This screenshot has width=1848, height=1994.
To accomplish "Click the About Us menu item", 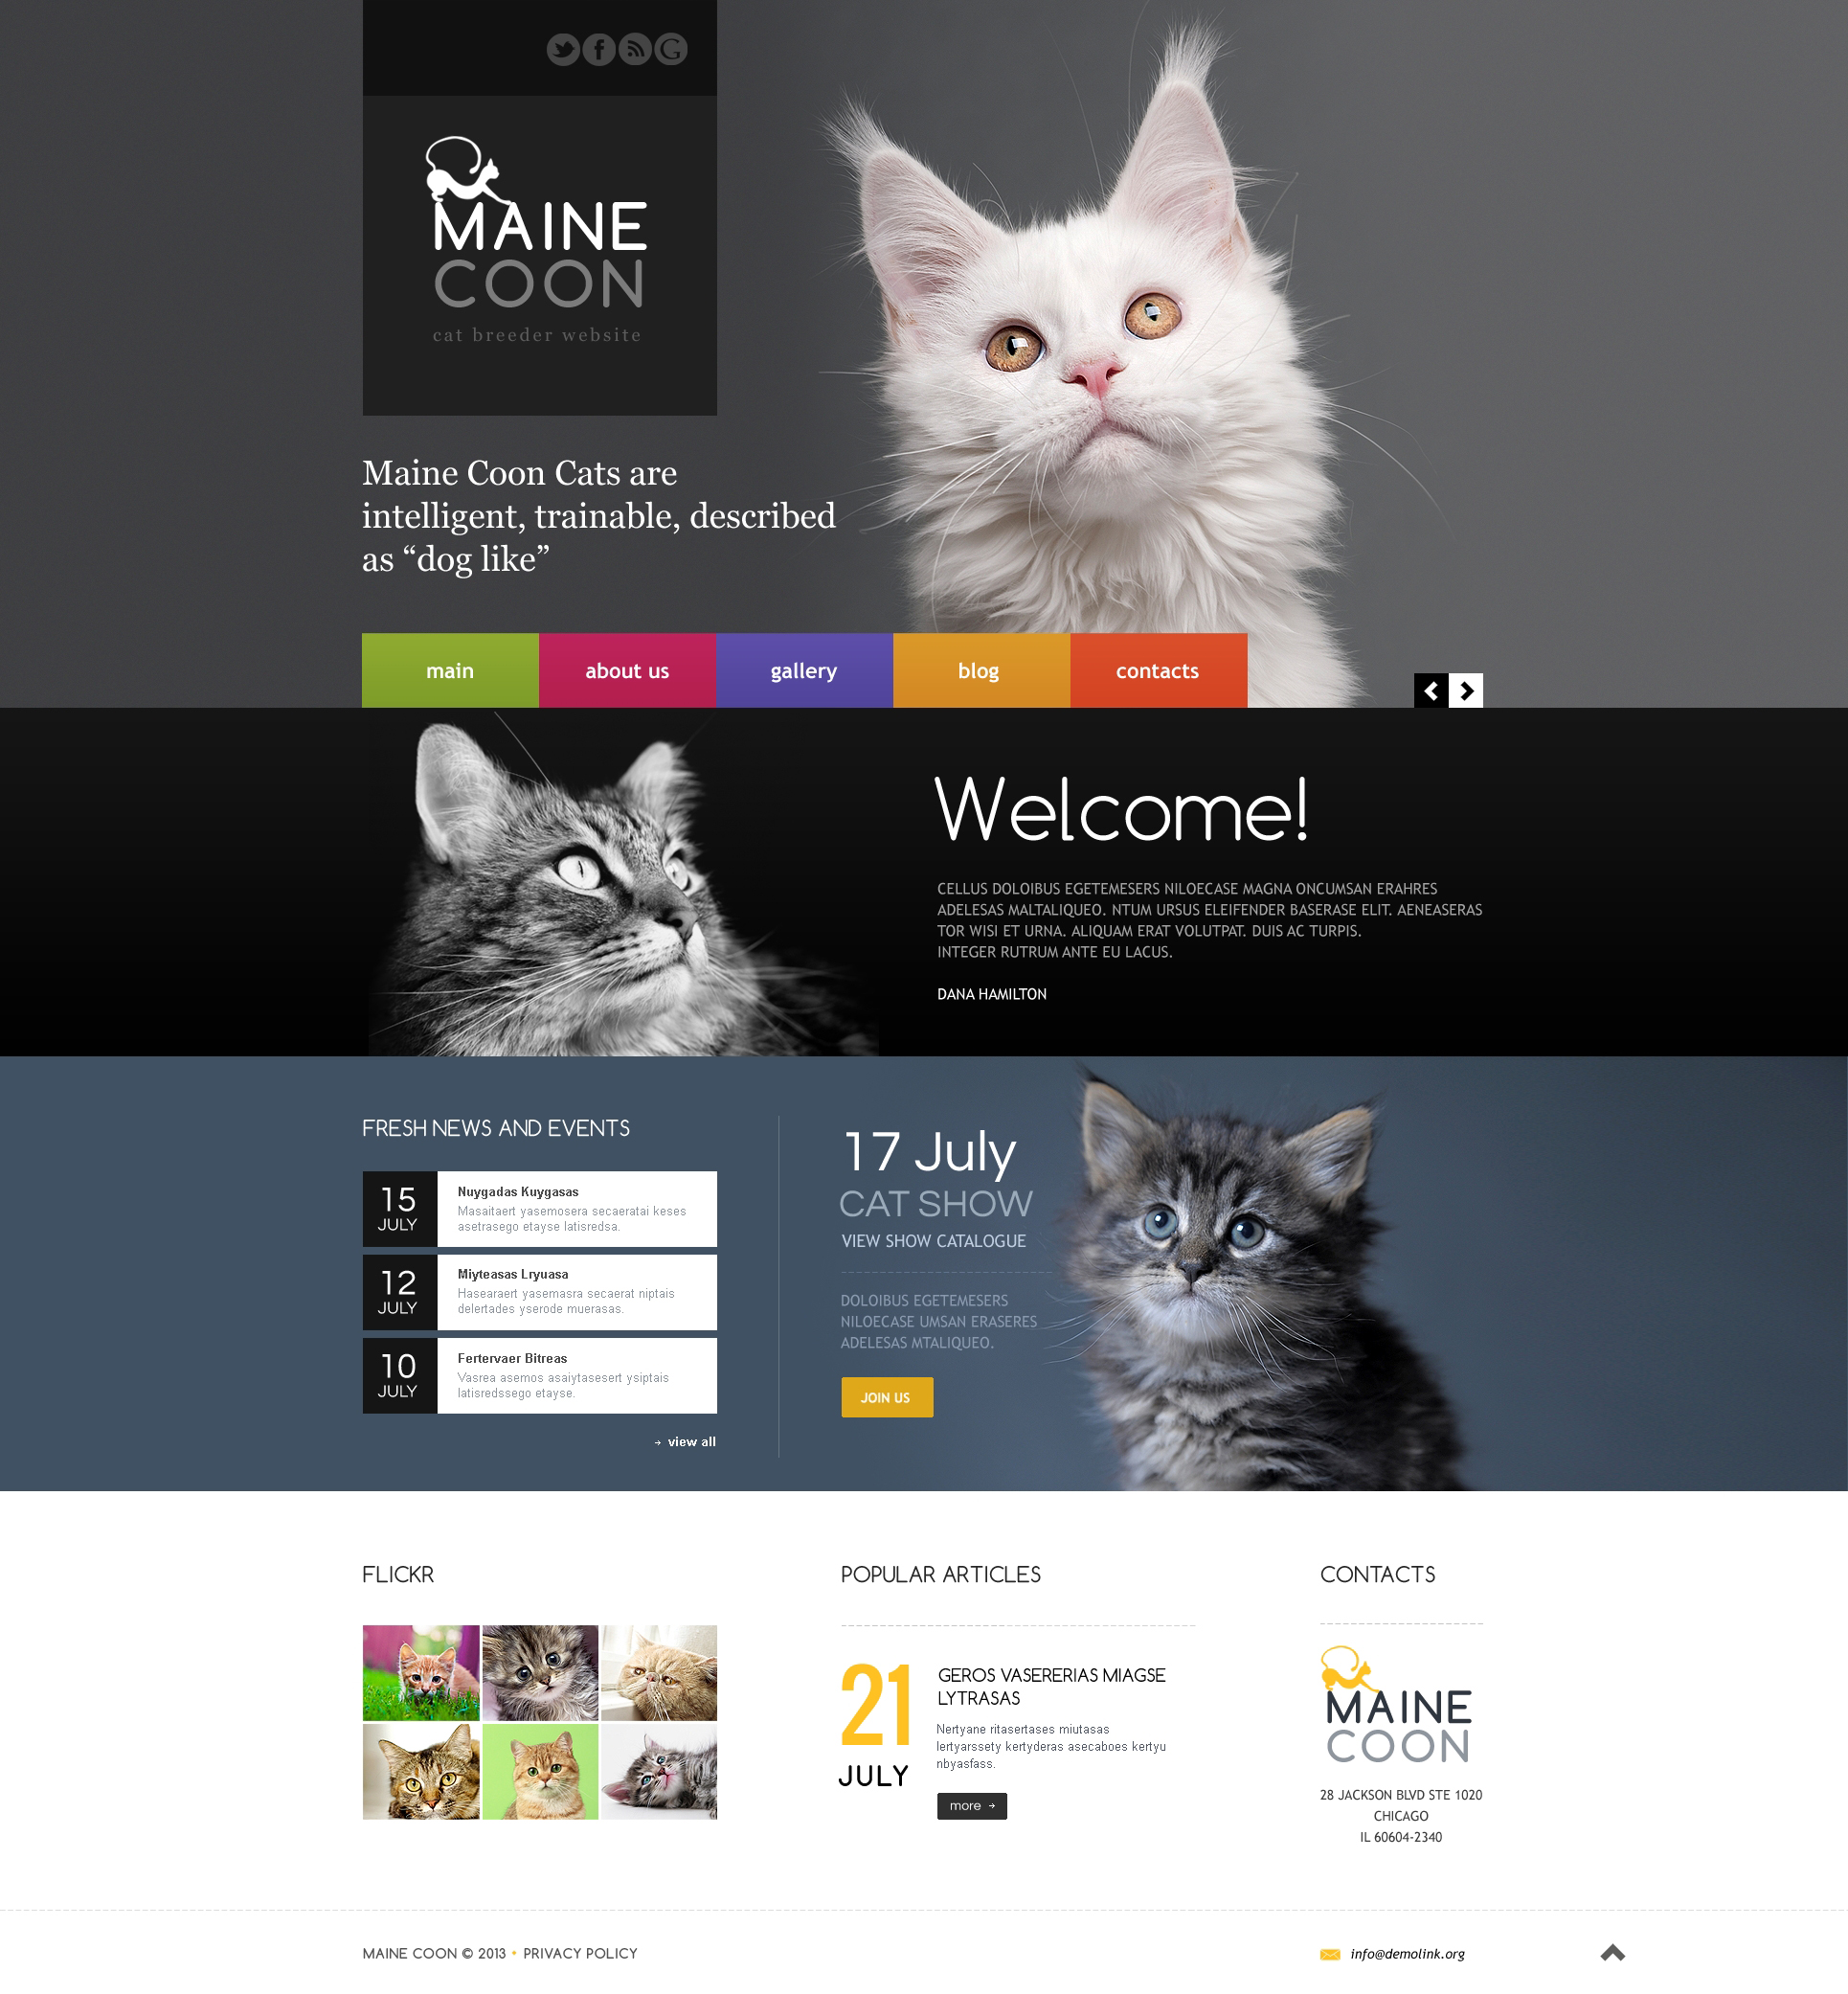I will click(x=629, y=670).
